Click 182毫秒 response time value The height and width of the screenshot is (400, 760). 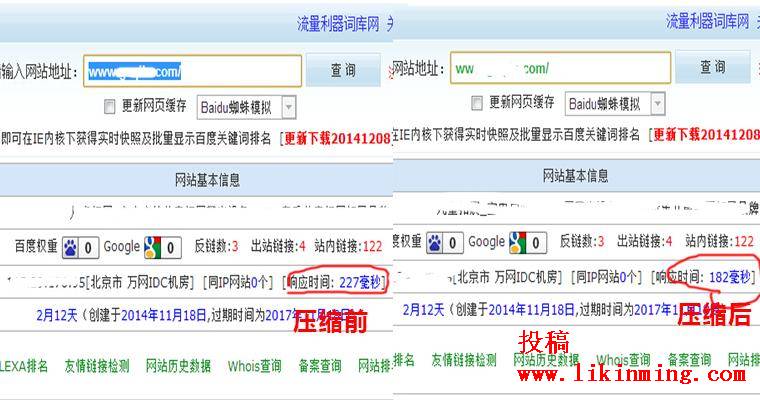click(x=731, y=277)
